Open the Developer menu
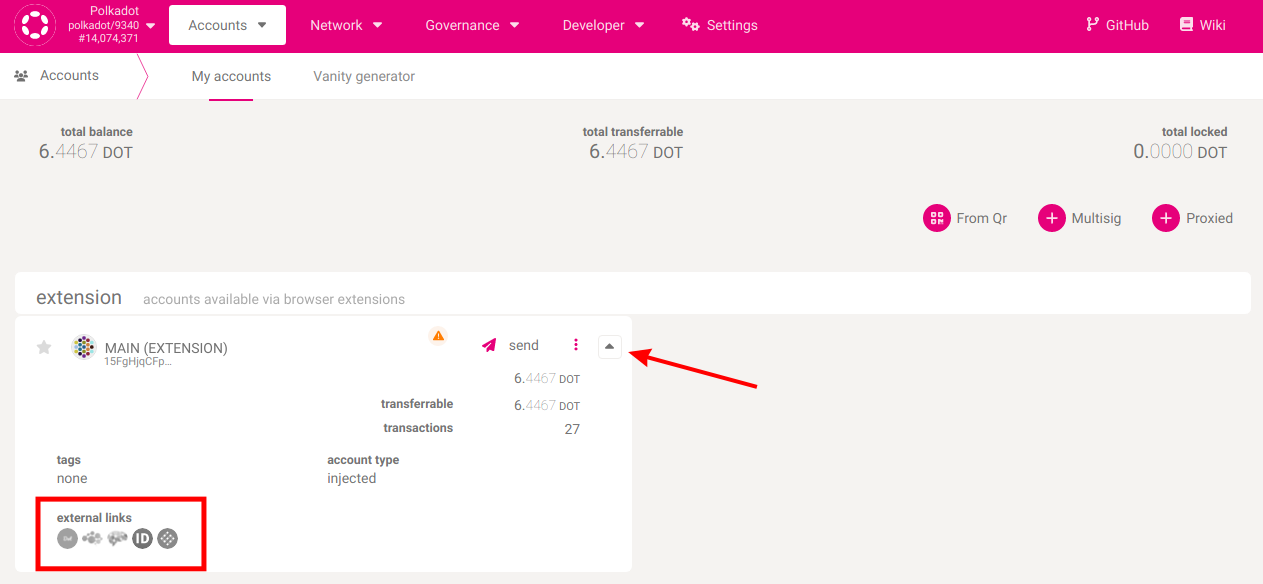The image size is (1263, 584). click(603, 25)
